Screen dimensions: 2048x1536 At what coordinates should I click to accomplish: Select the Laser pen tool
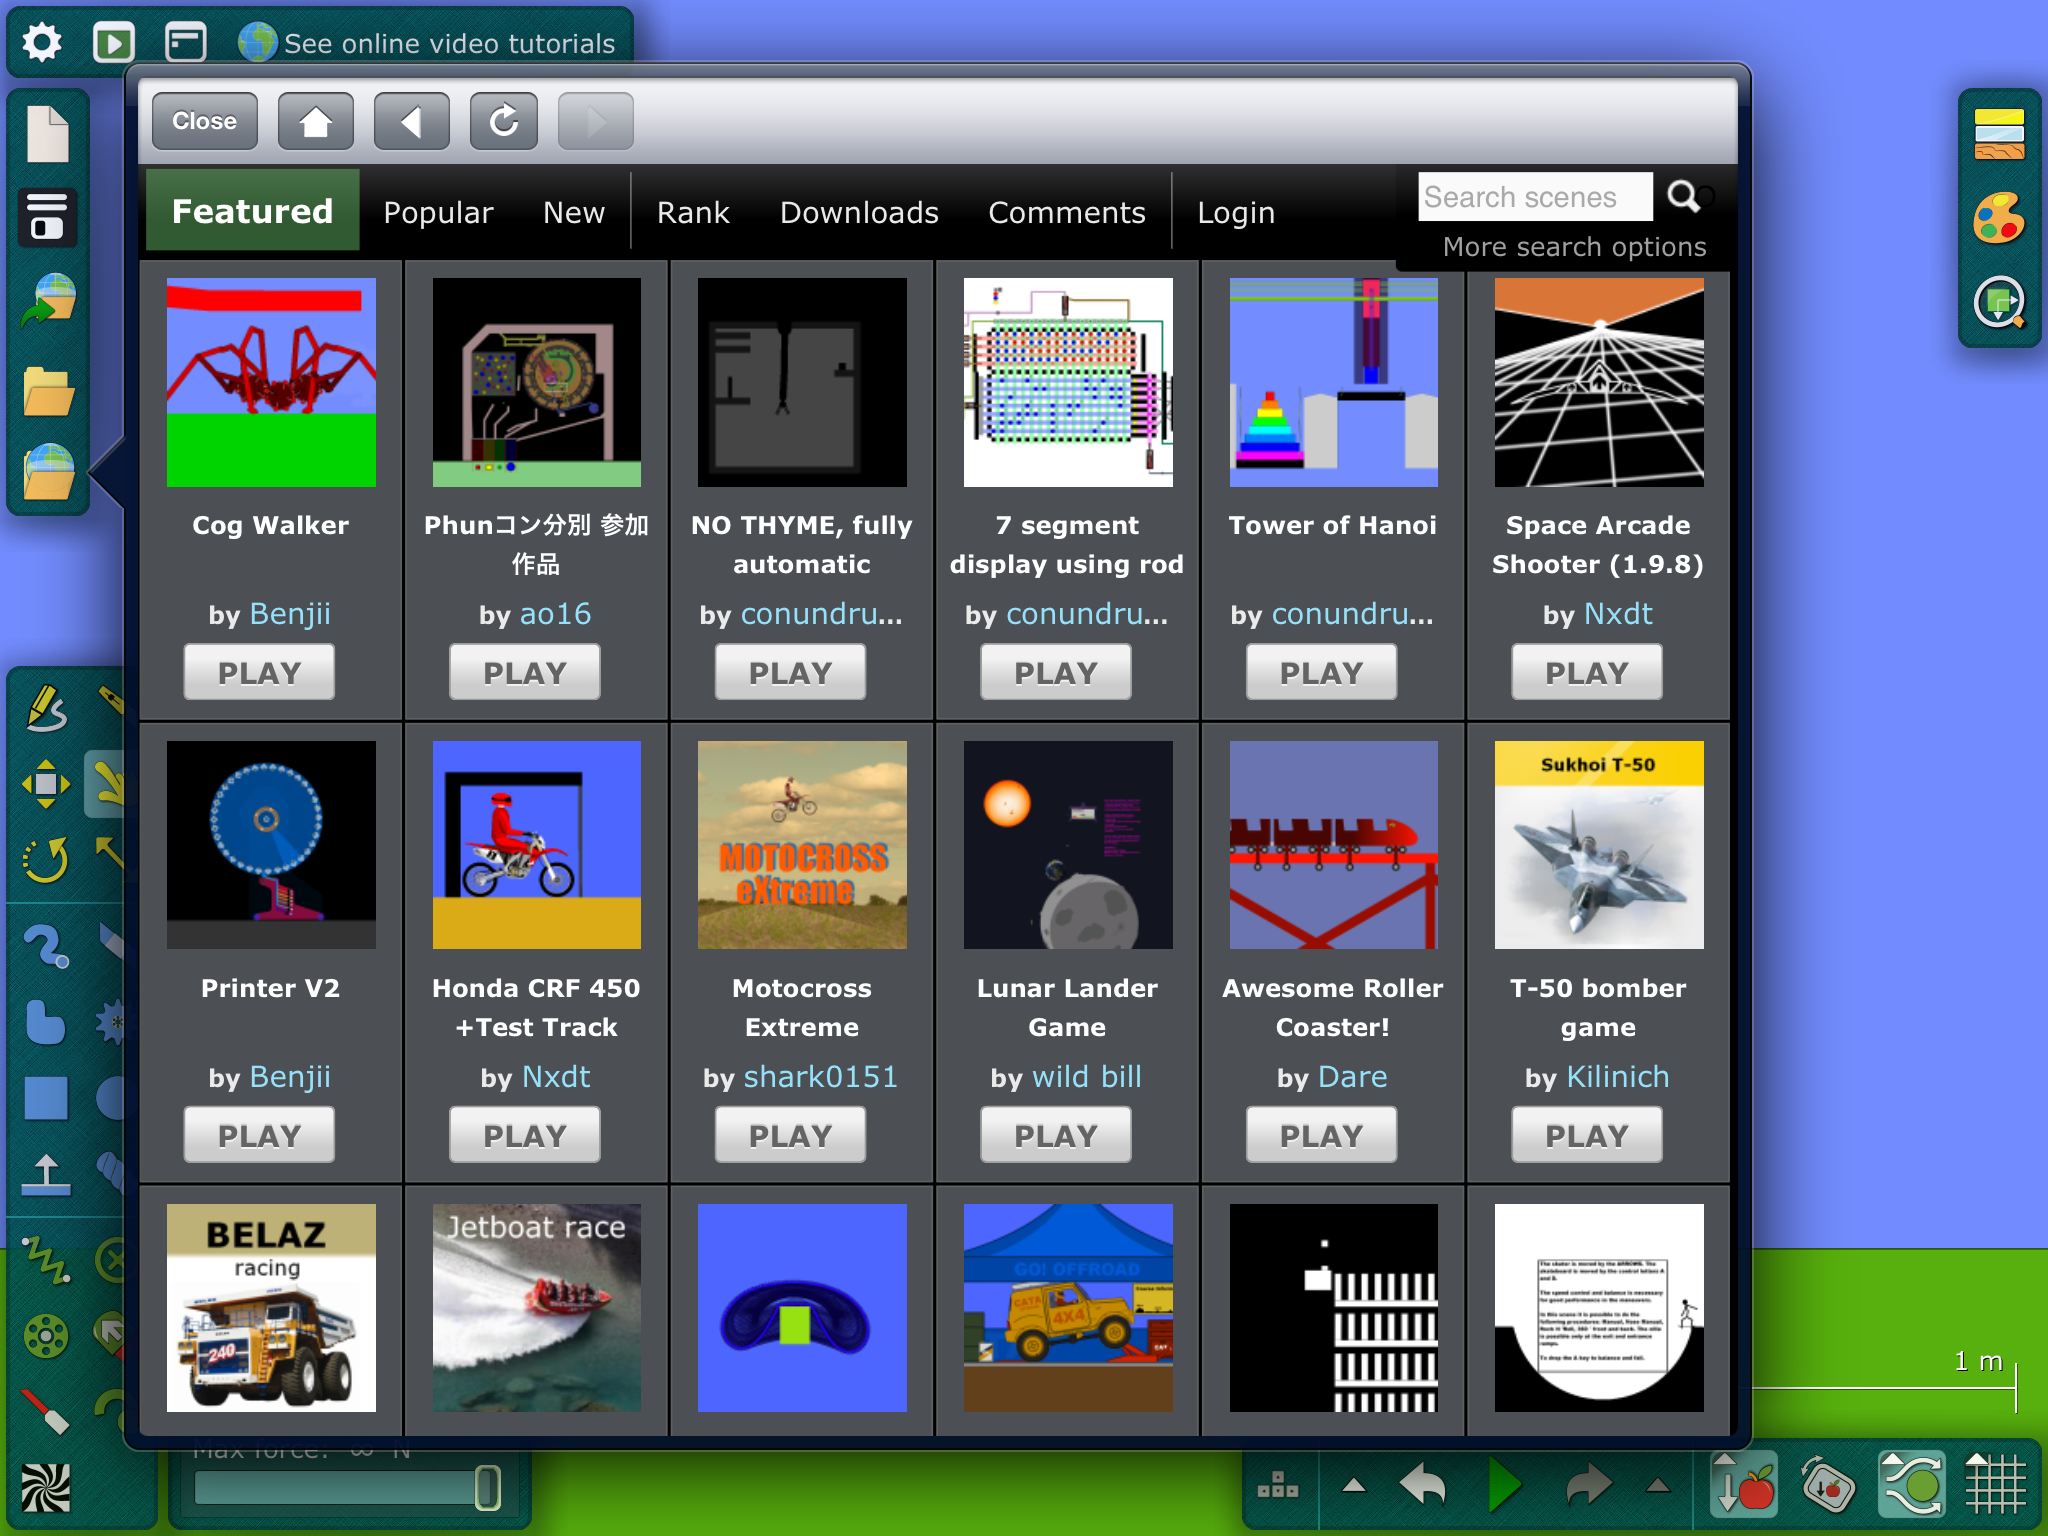(46, 1412)
